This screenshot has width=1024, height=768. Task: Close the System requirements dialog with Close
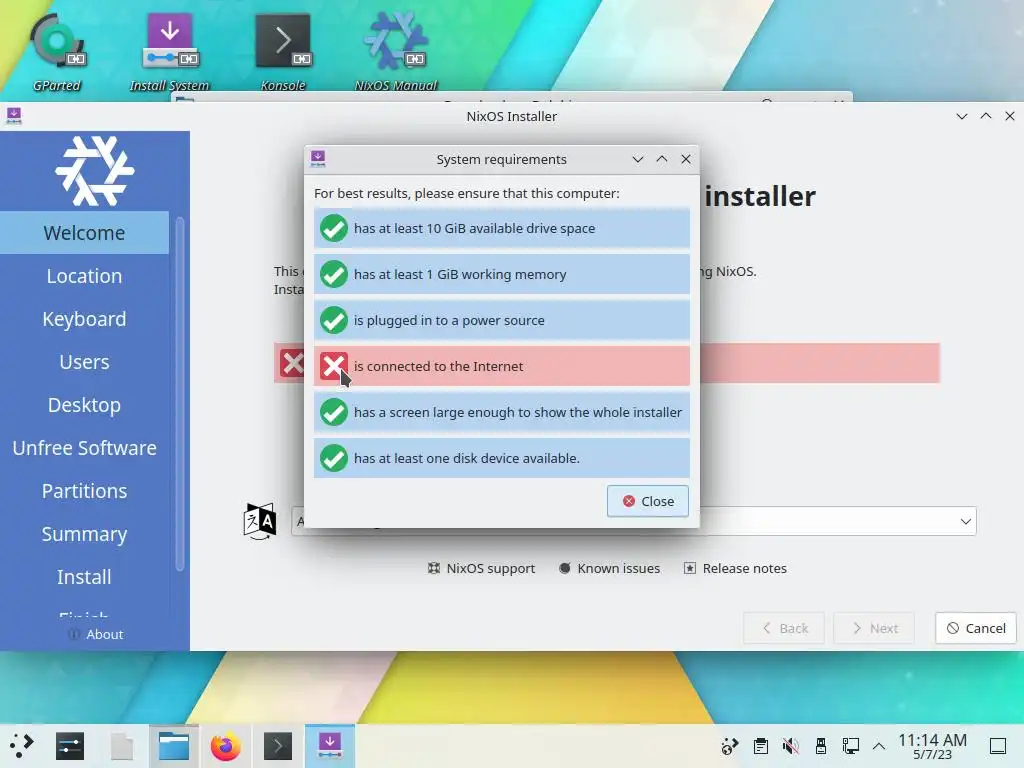[648, 501]
